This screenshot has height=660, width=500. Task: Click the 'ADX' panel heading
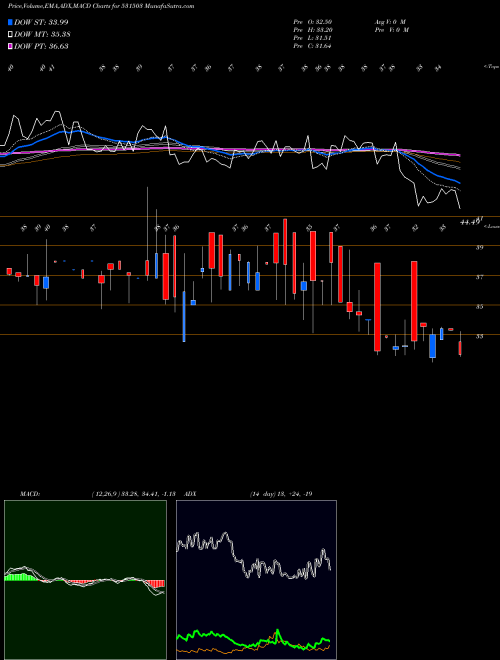click(x=191, y=494)
